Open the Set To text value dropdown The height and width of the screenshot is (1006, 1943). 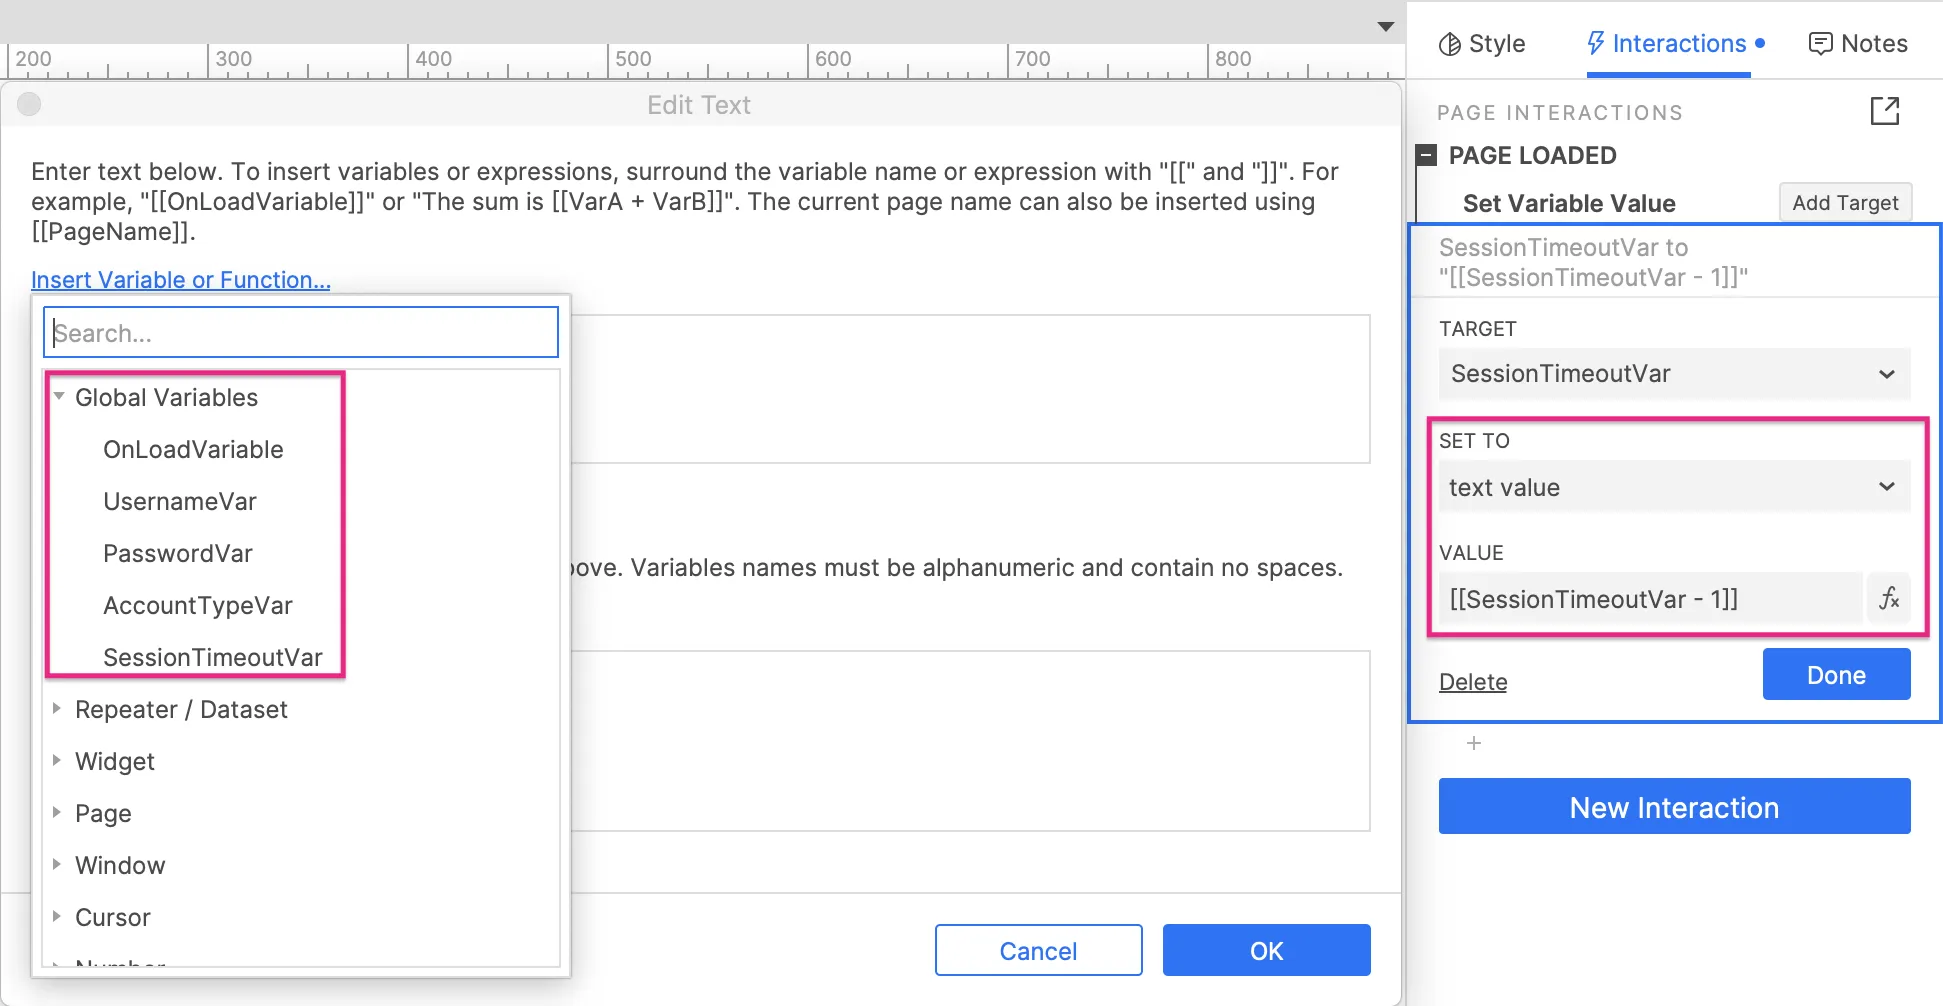[x=1673, y=488]
